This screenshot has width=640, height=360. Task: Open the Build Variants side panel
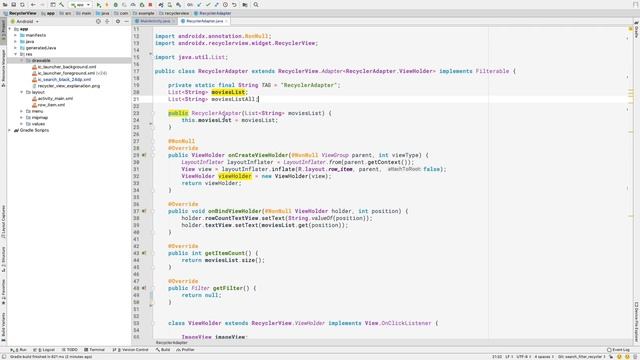pos(3,327)
